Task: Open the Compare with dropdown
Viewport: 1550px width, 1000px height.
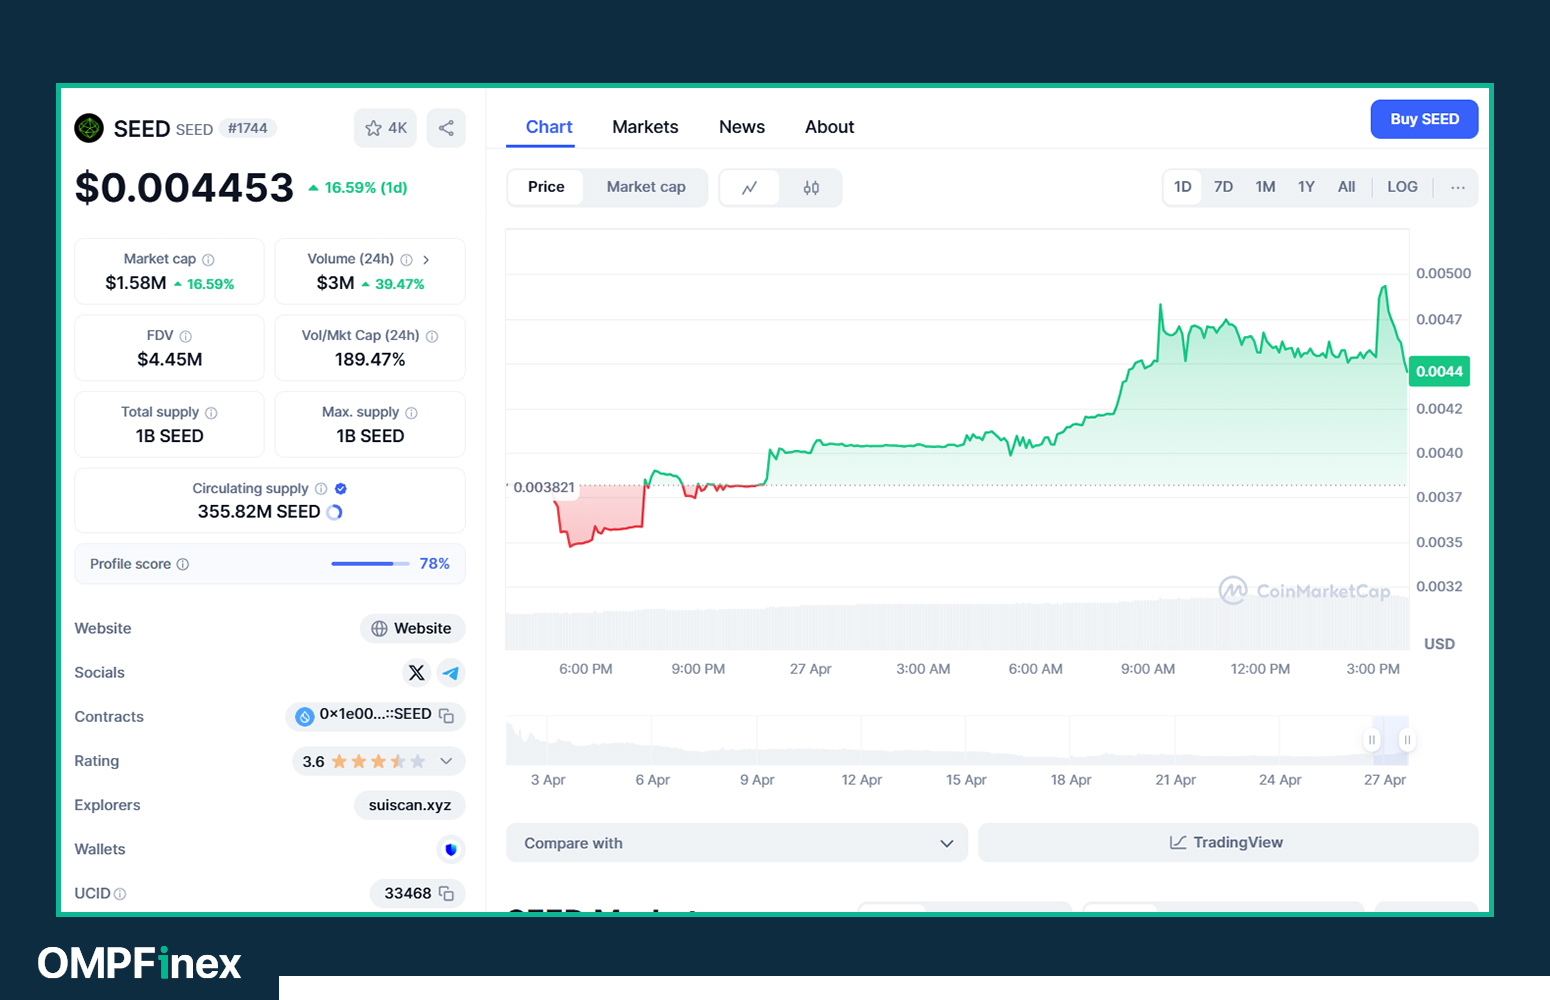Action: coord(737,843)
